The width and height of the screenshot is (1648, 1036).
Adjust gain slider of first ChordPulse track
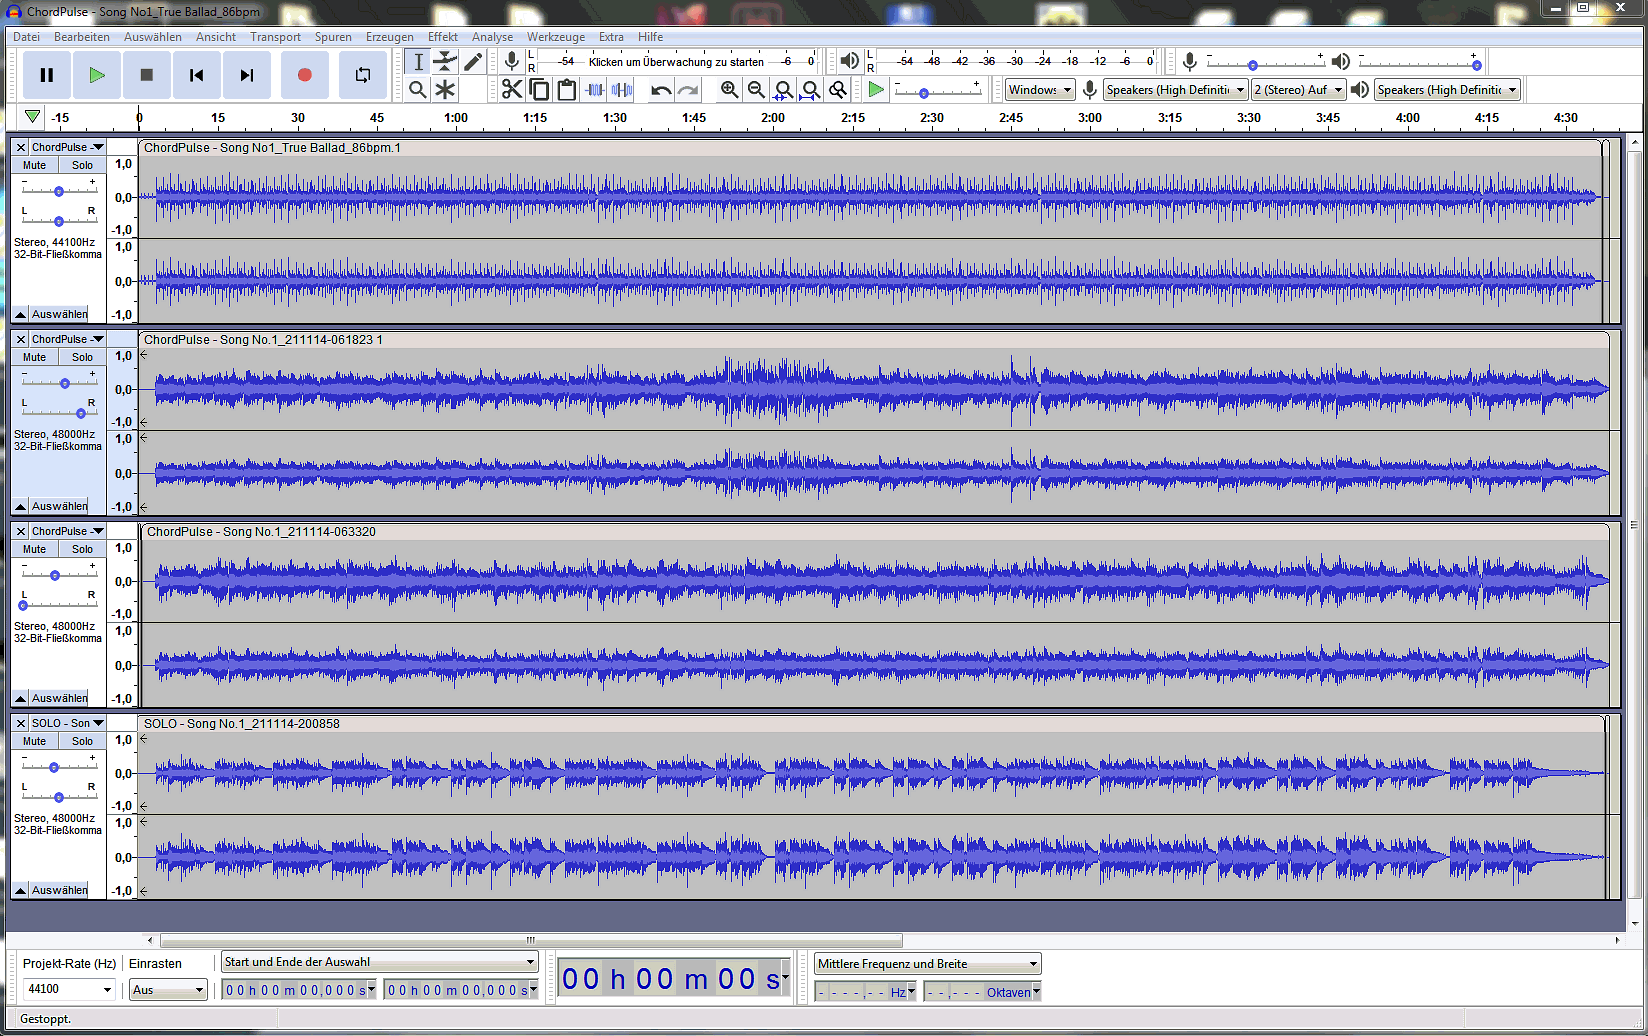(x=59, y=191)
